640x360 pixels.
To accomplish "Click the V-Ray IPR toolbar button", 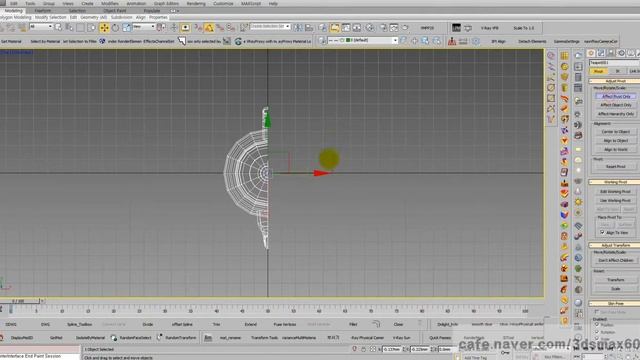I will 489,28.
